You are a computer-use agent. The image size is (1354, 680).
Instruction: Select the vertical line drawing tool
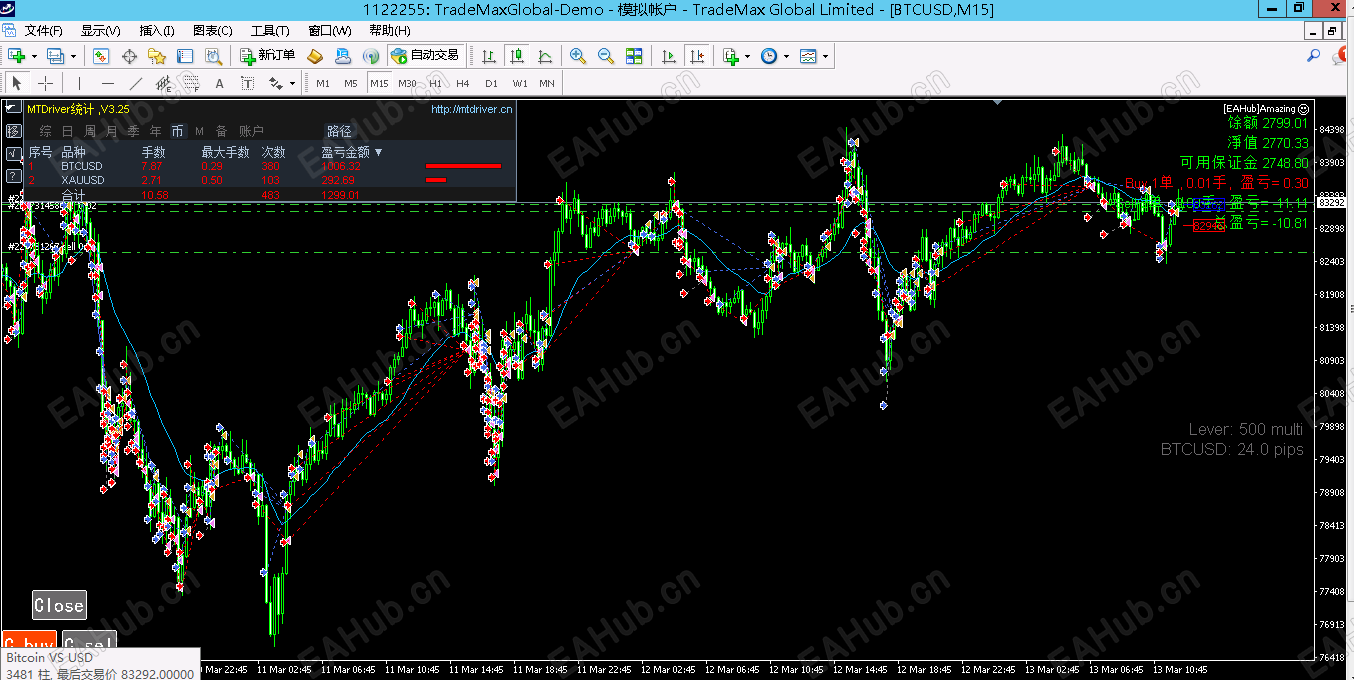click(80, 83)
